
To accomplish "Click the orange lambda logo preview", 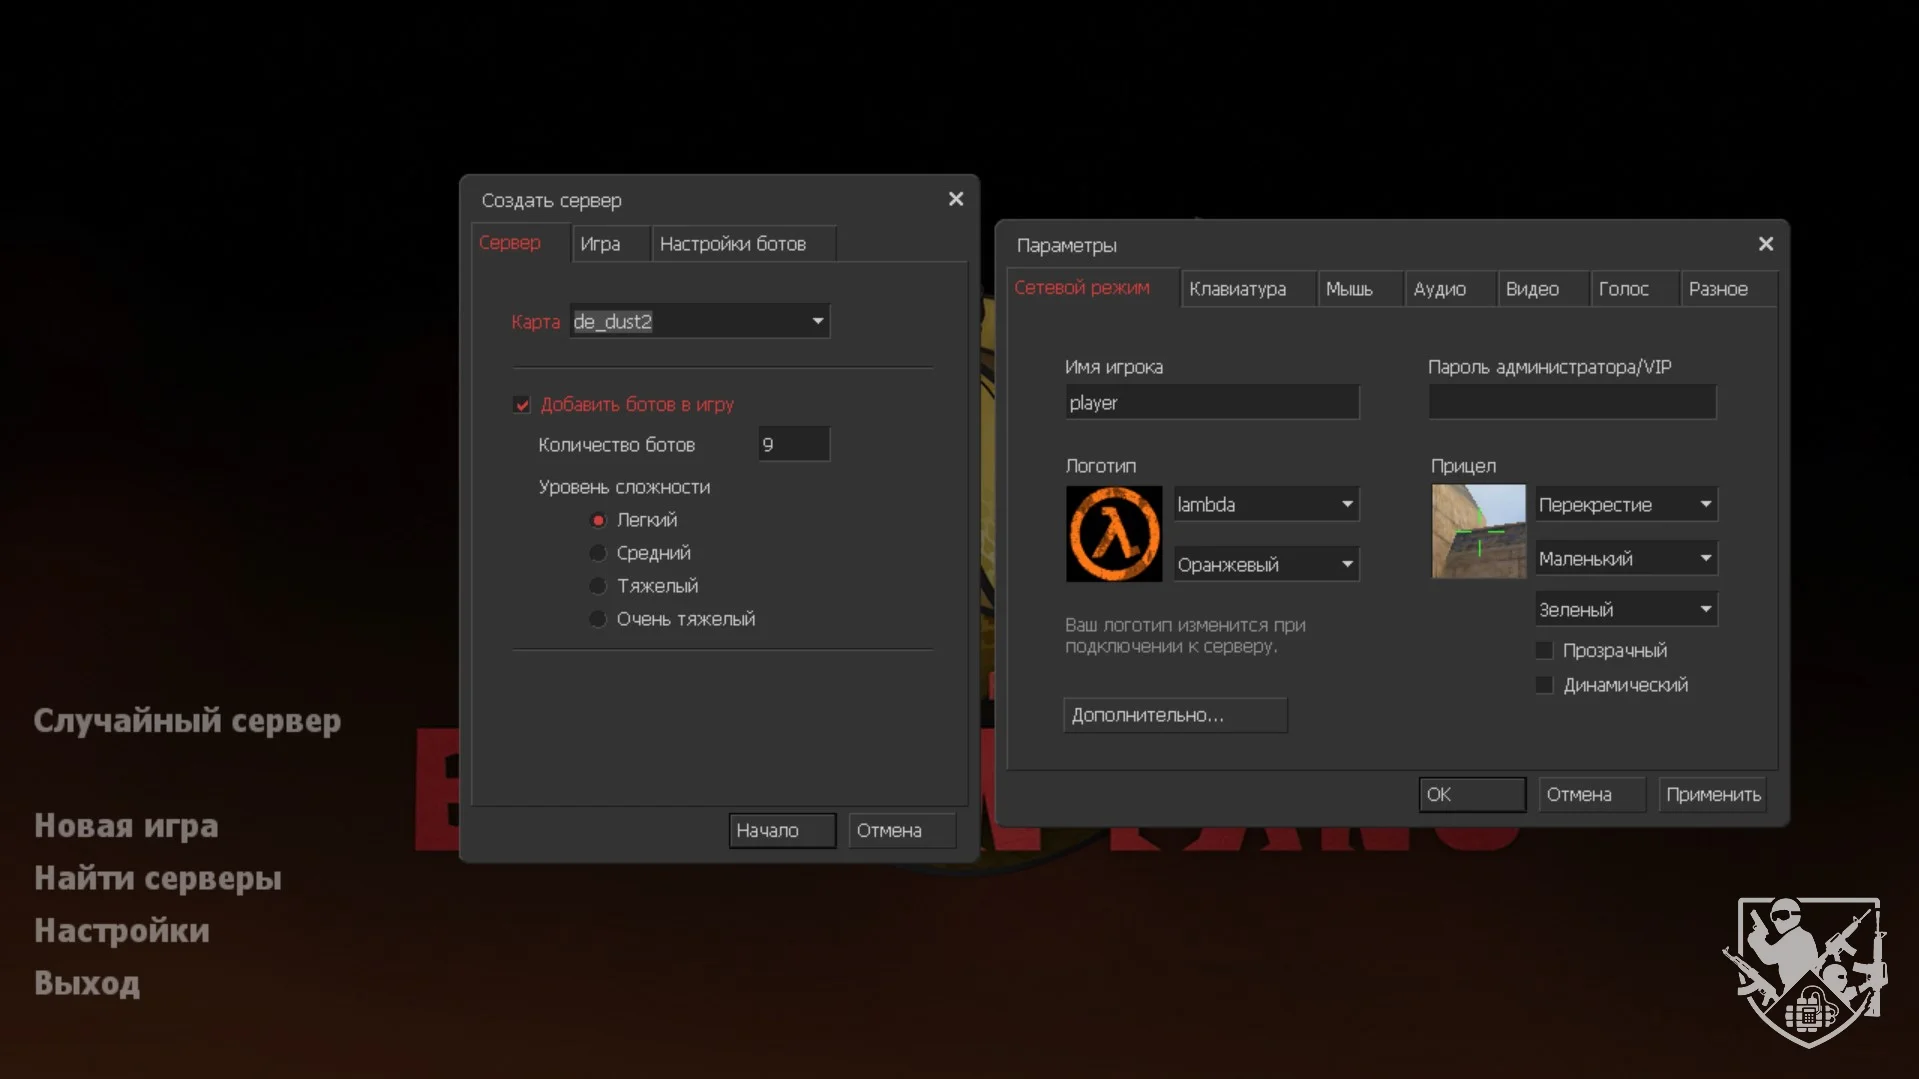I will pos(1113,533).
